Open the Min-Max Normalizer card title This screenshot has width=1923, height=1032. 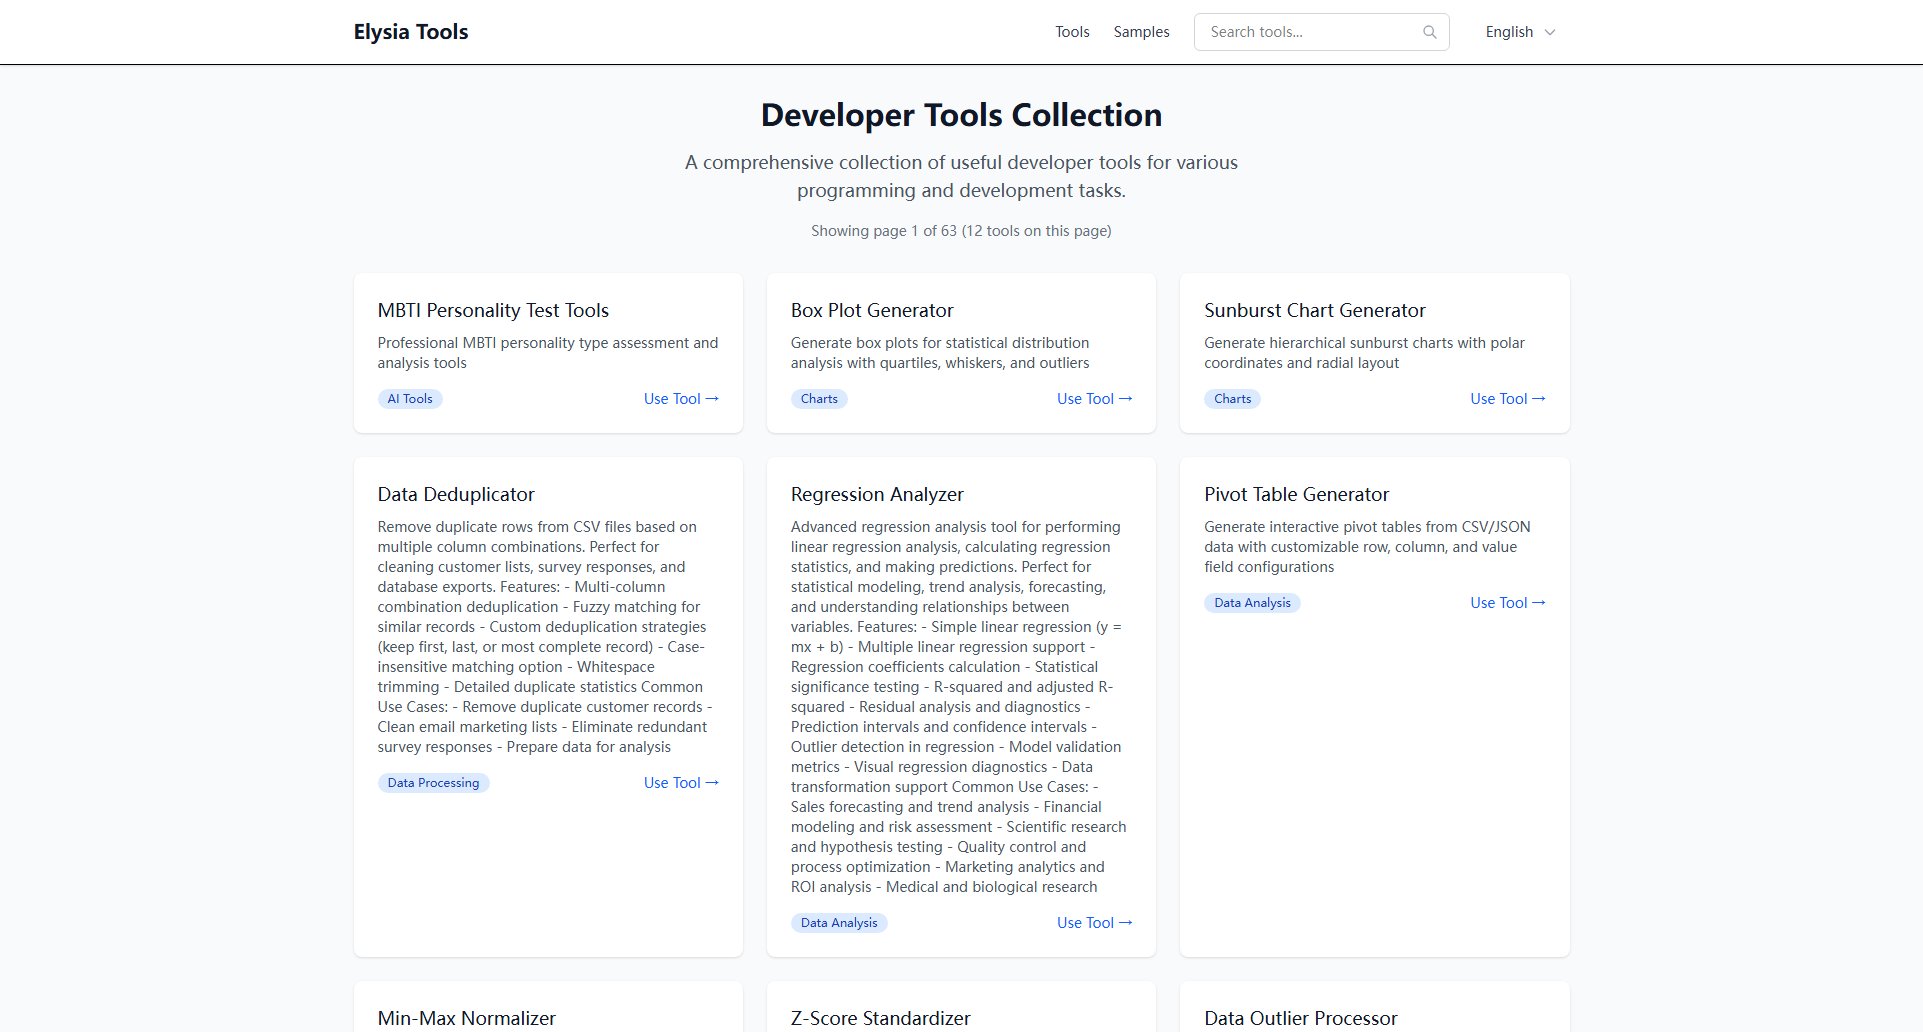[466, 1018]
